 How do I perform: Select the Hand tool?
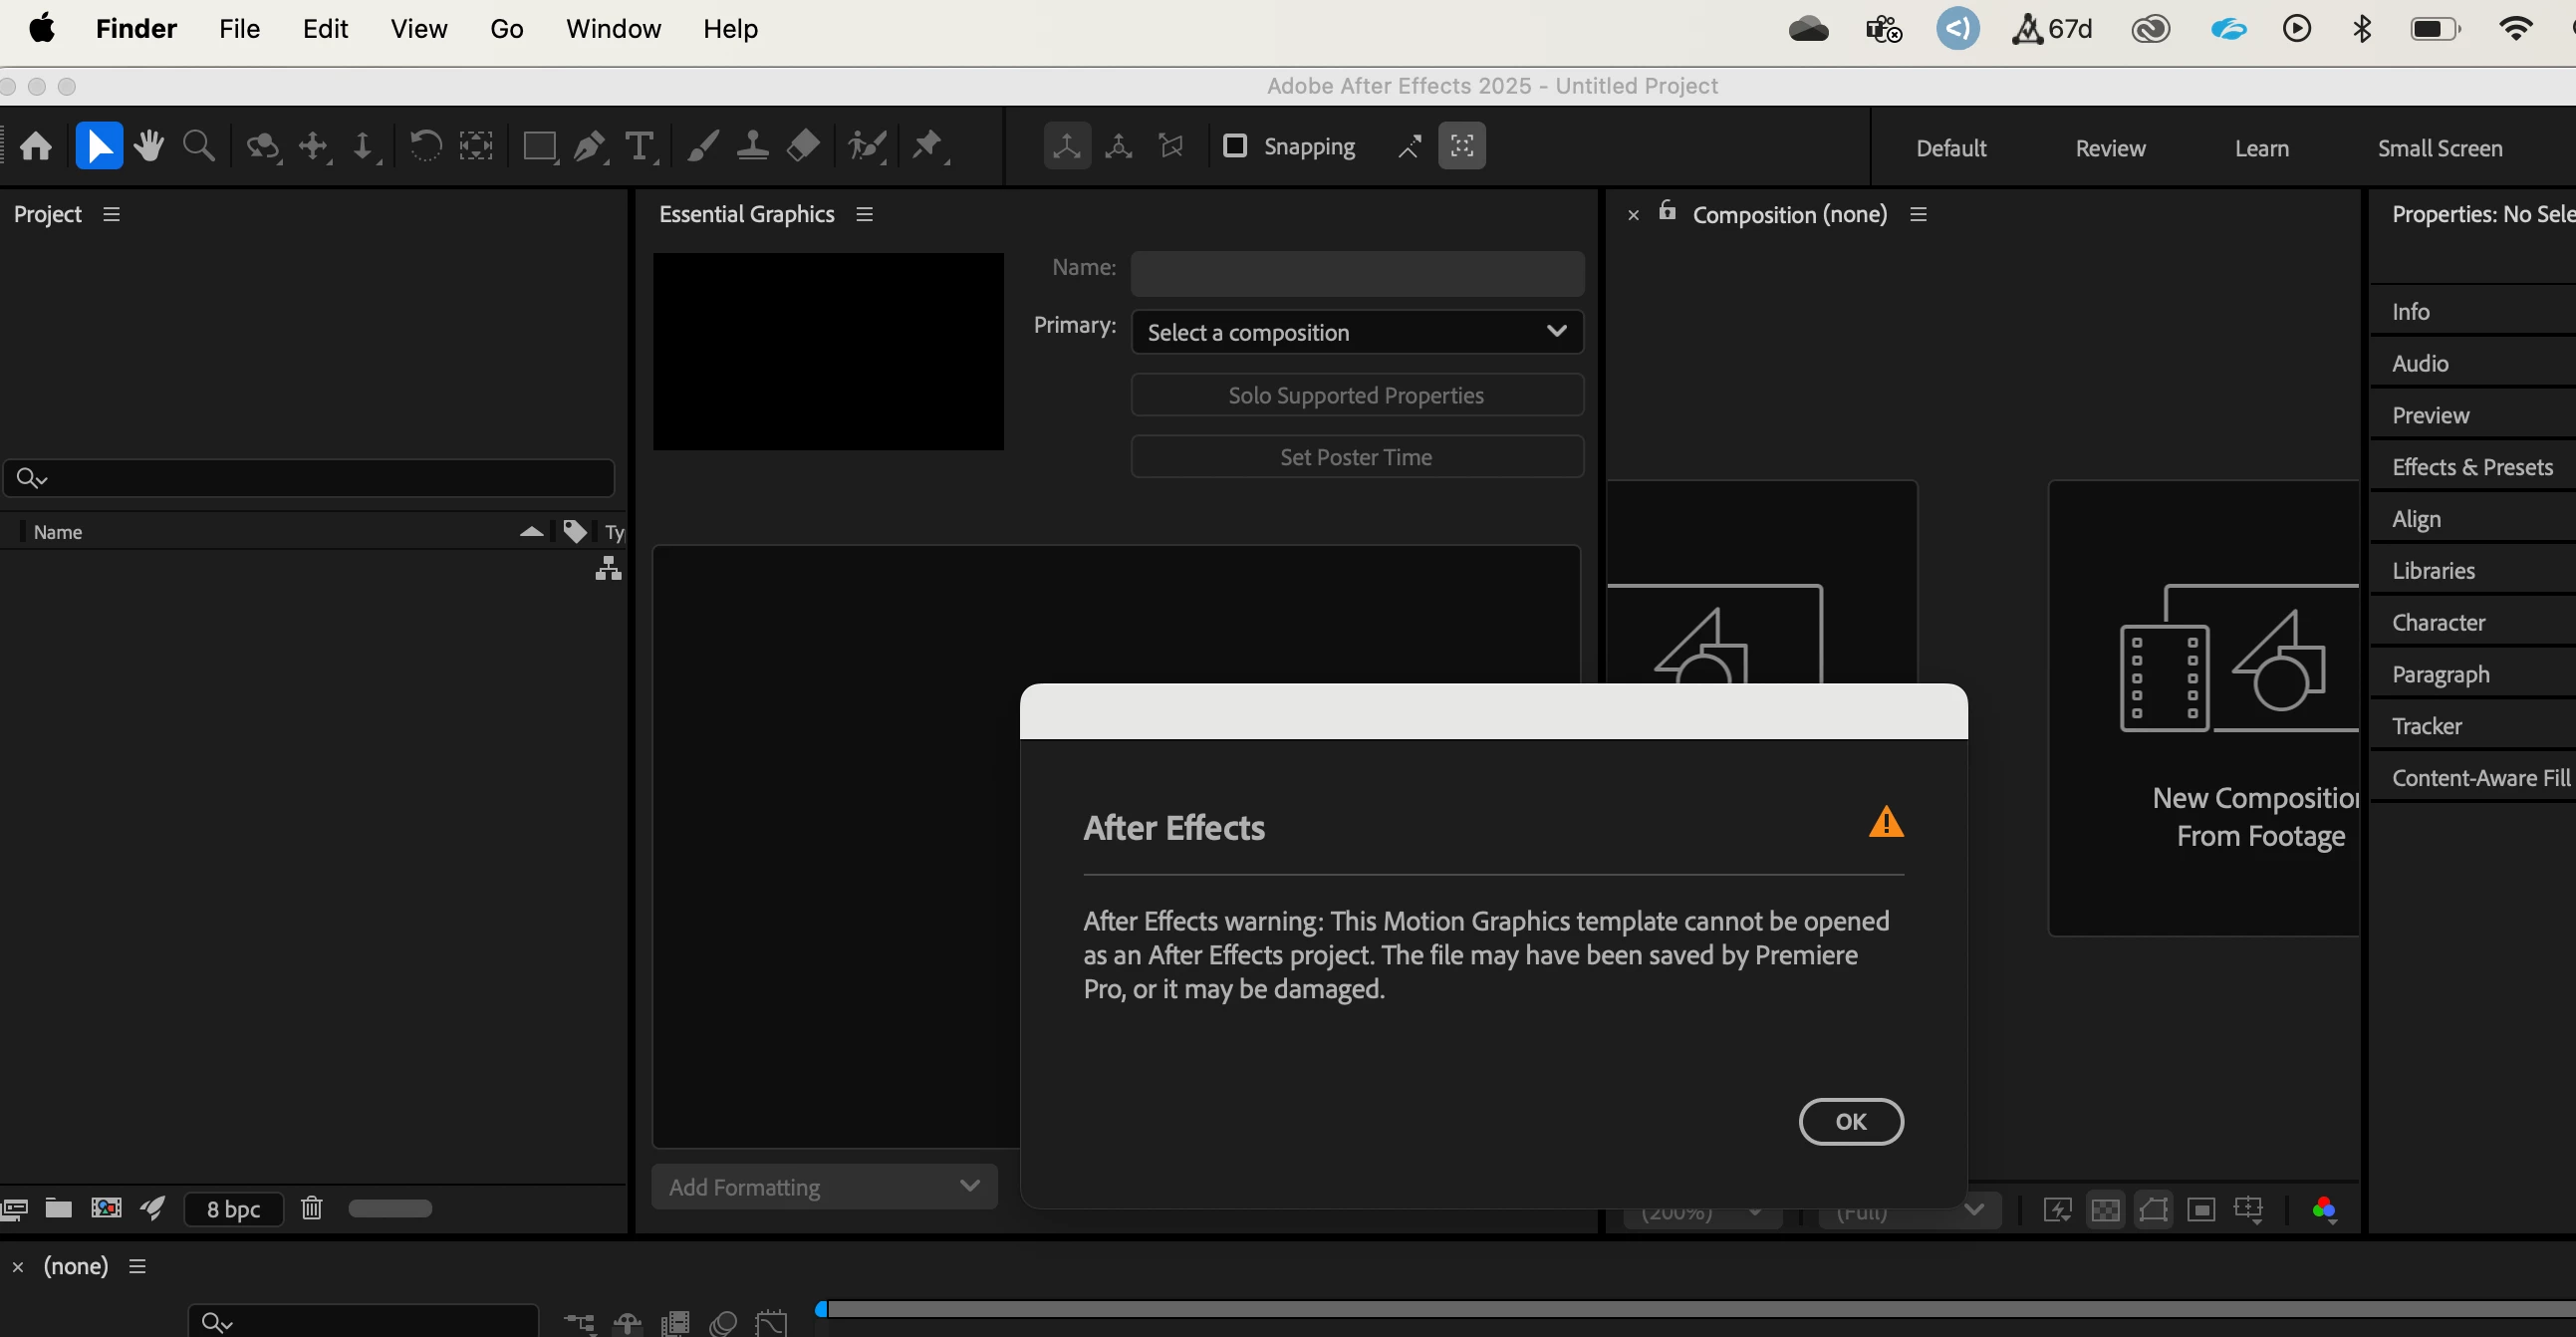pyautogui.click(x=149, y=146)
